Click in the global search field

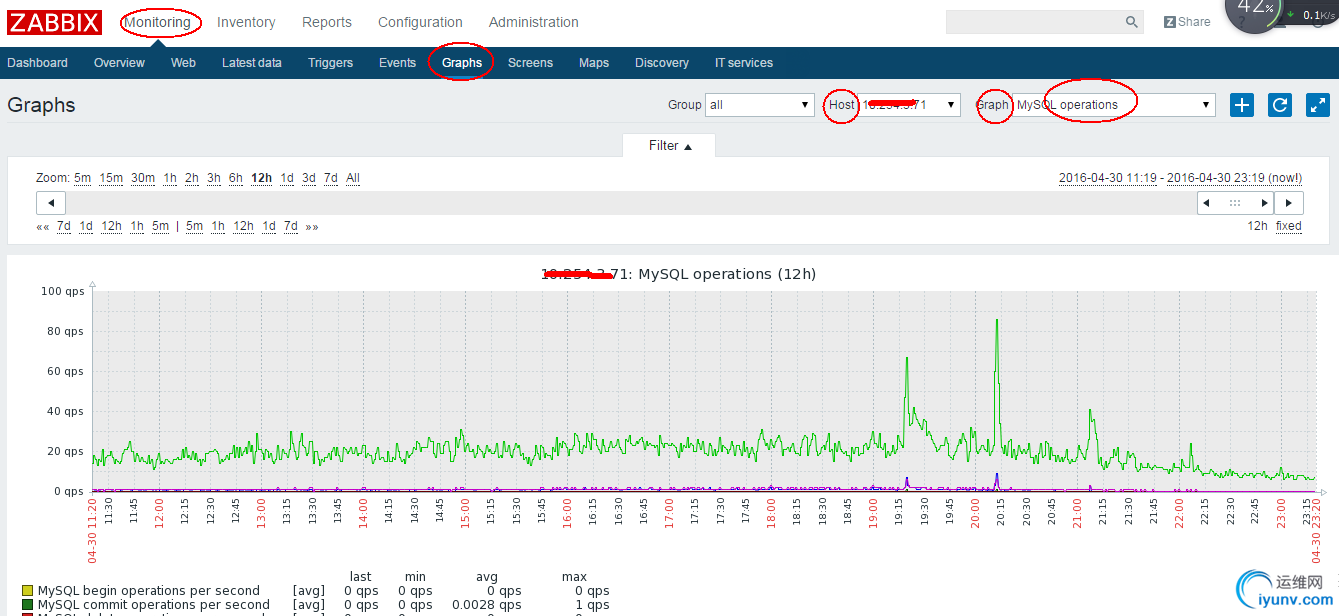(1035, 22)
